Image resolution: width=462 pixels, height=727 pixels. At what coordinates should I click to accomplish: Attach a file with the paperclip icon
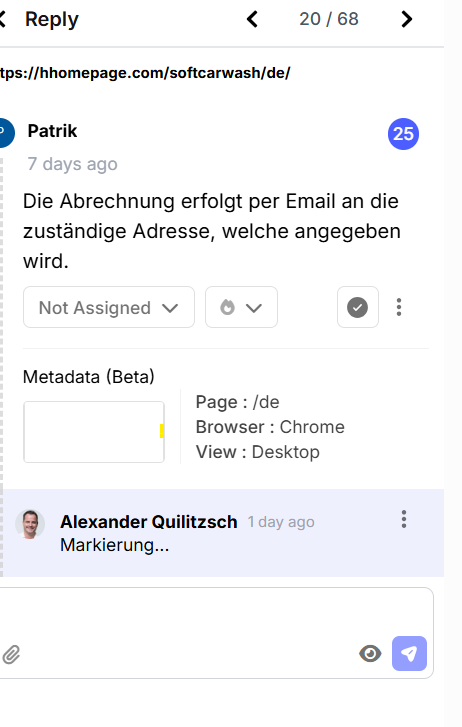(x=11, y=655)
